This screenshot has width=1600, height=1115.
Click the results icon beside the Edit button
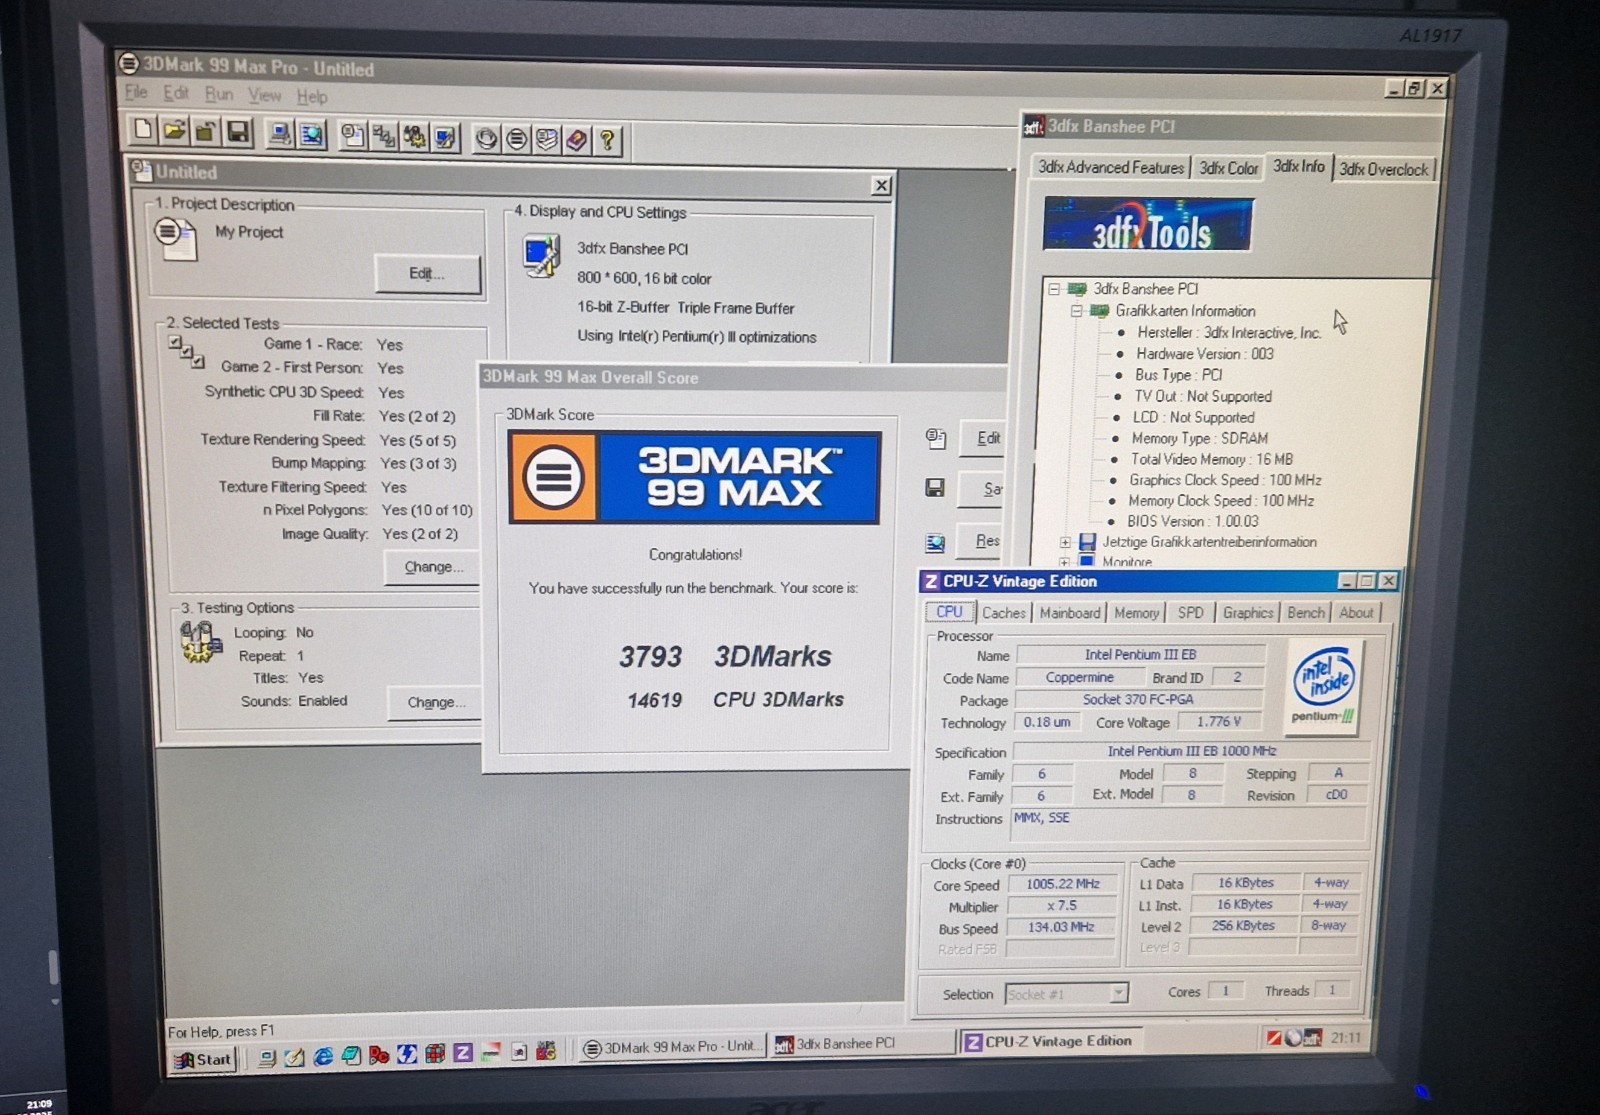point(936,438)
